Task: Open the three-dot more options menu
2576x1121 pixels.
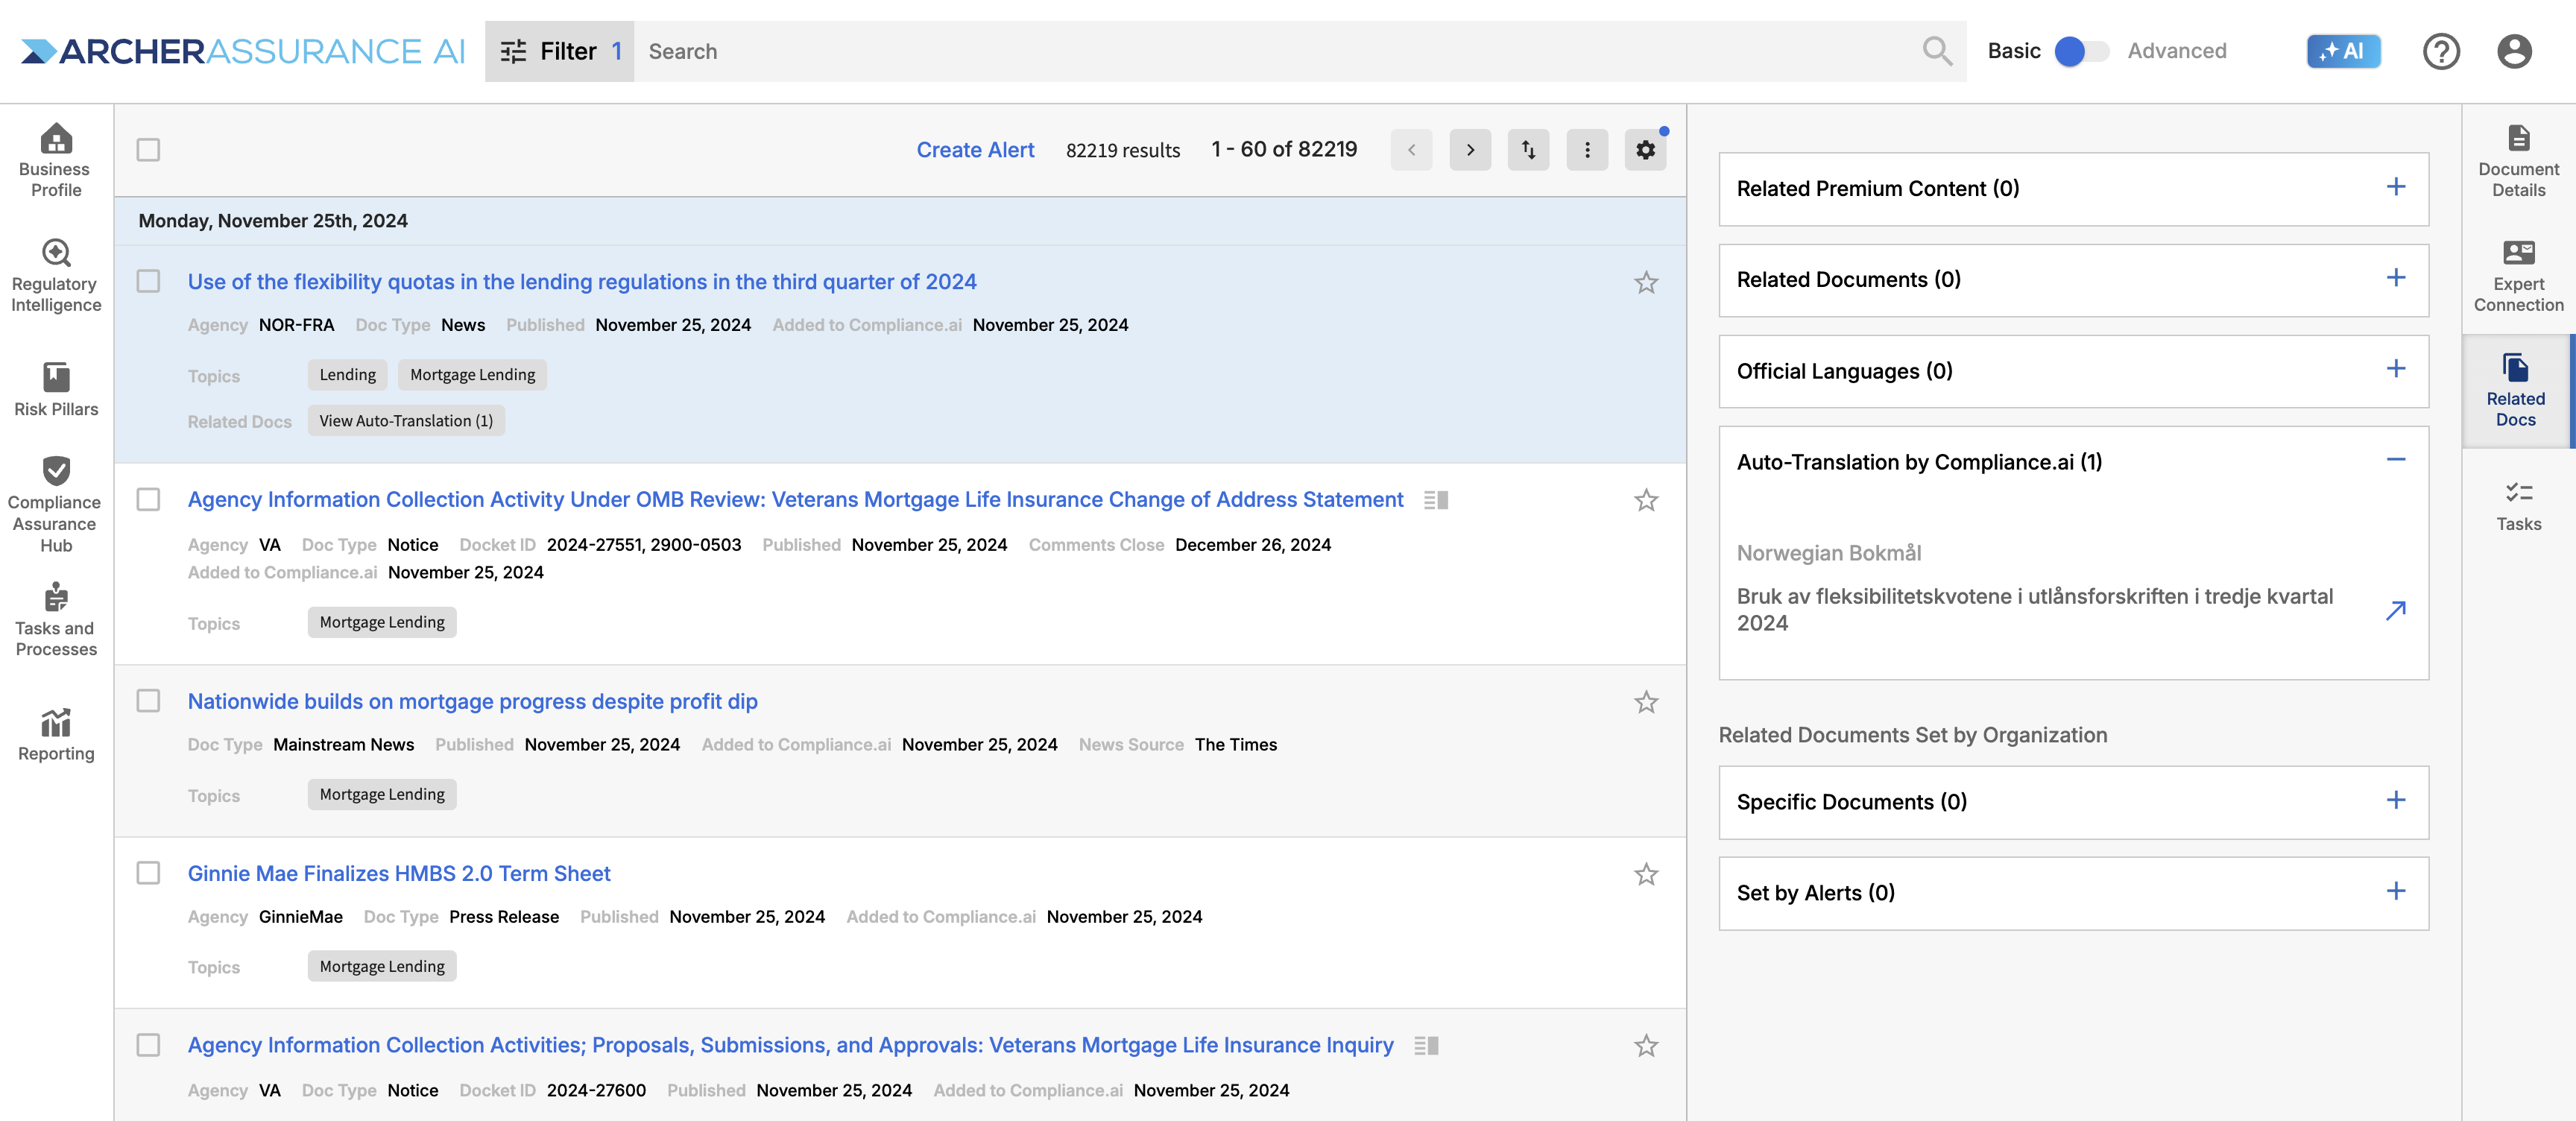Action: click(1587, 150)
